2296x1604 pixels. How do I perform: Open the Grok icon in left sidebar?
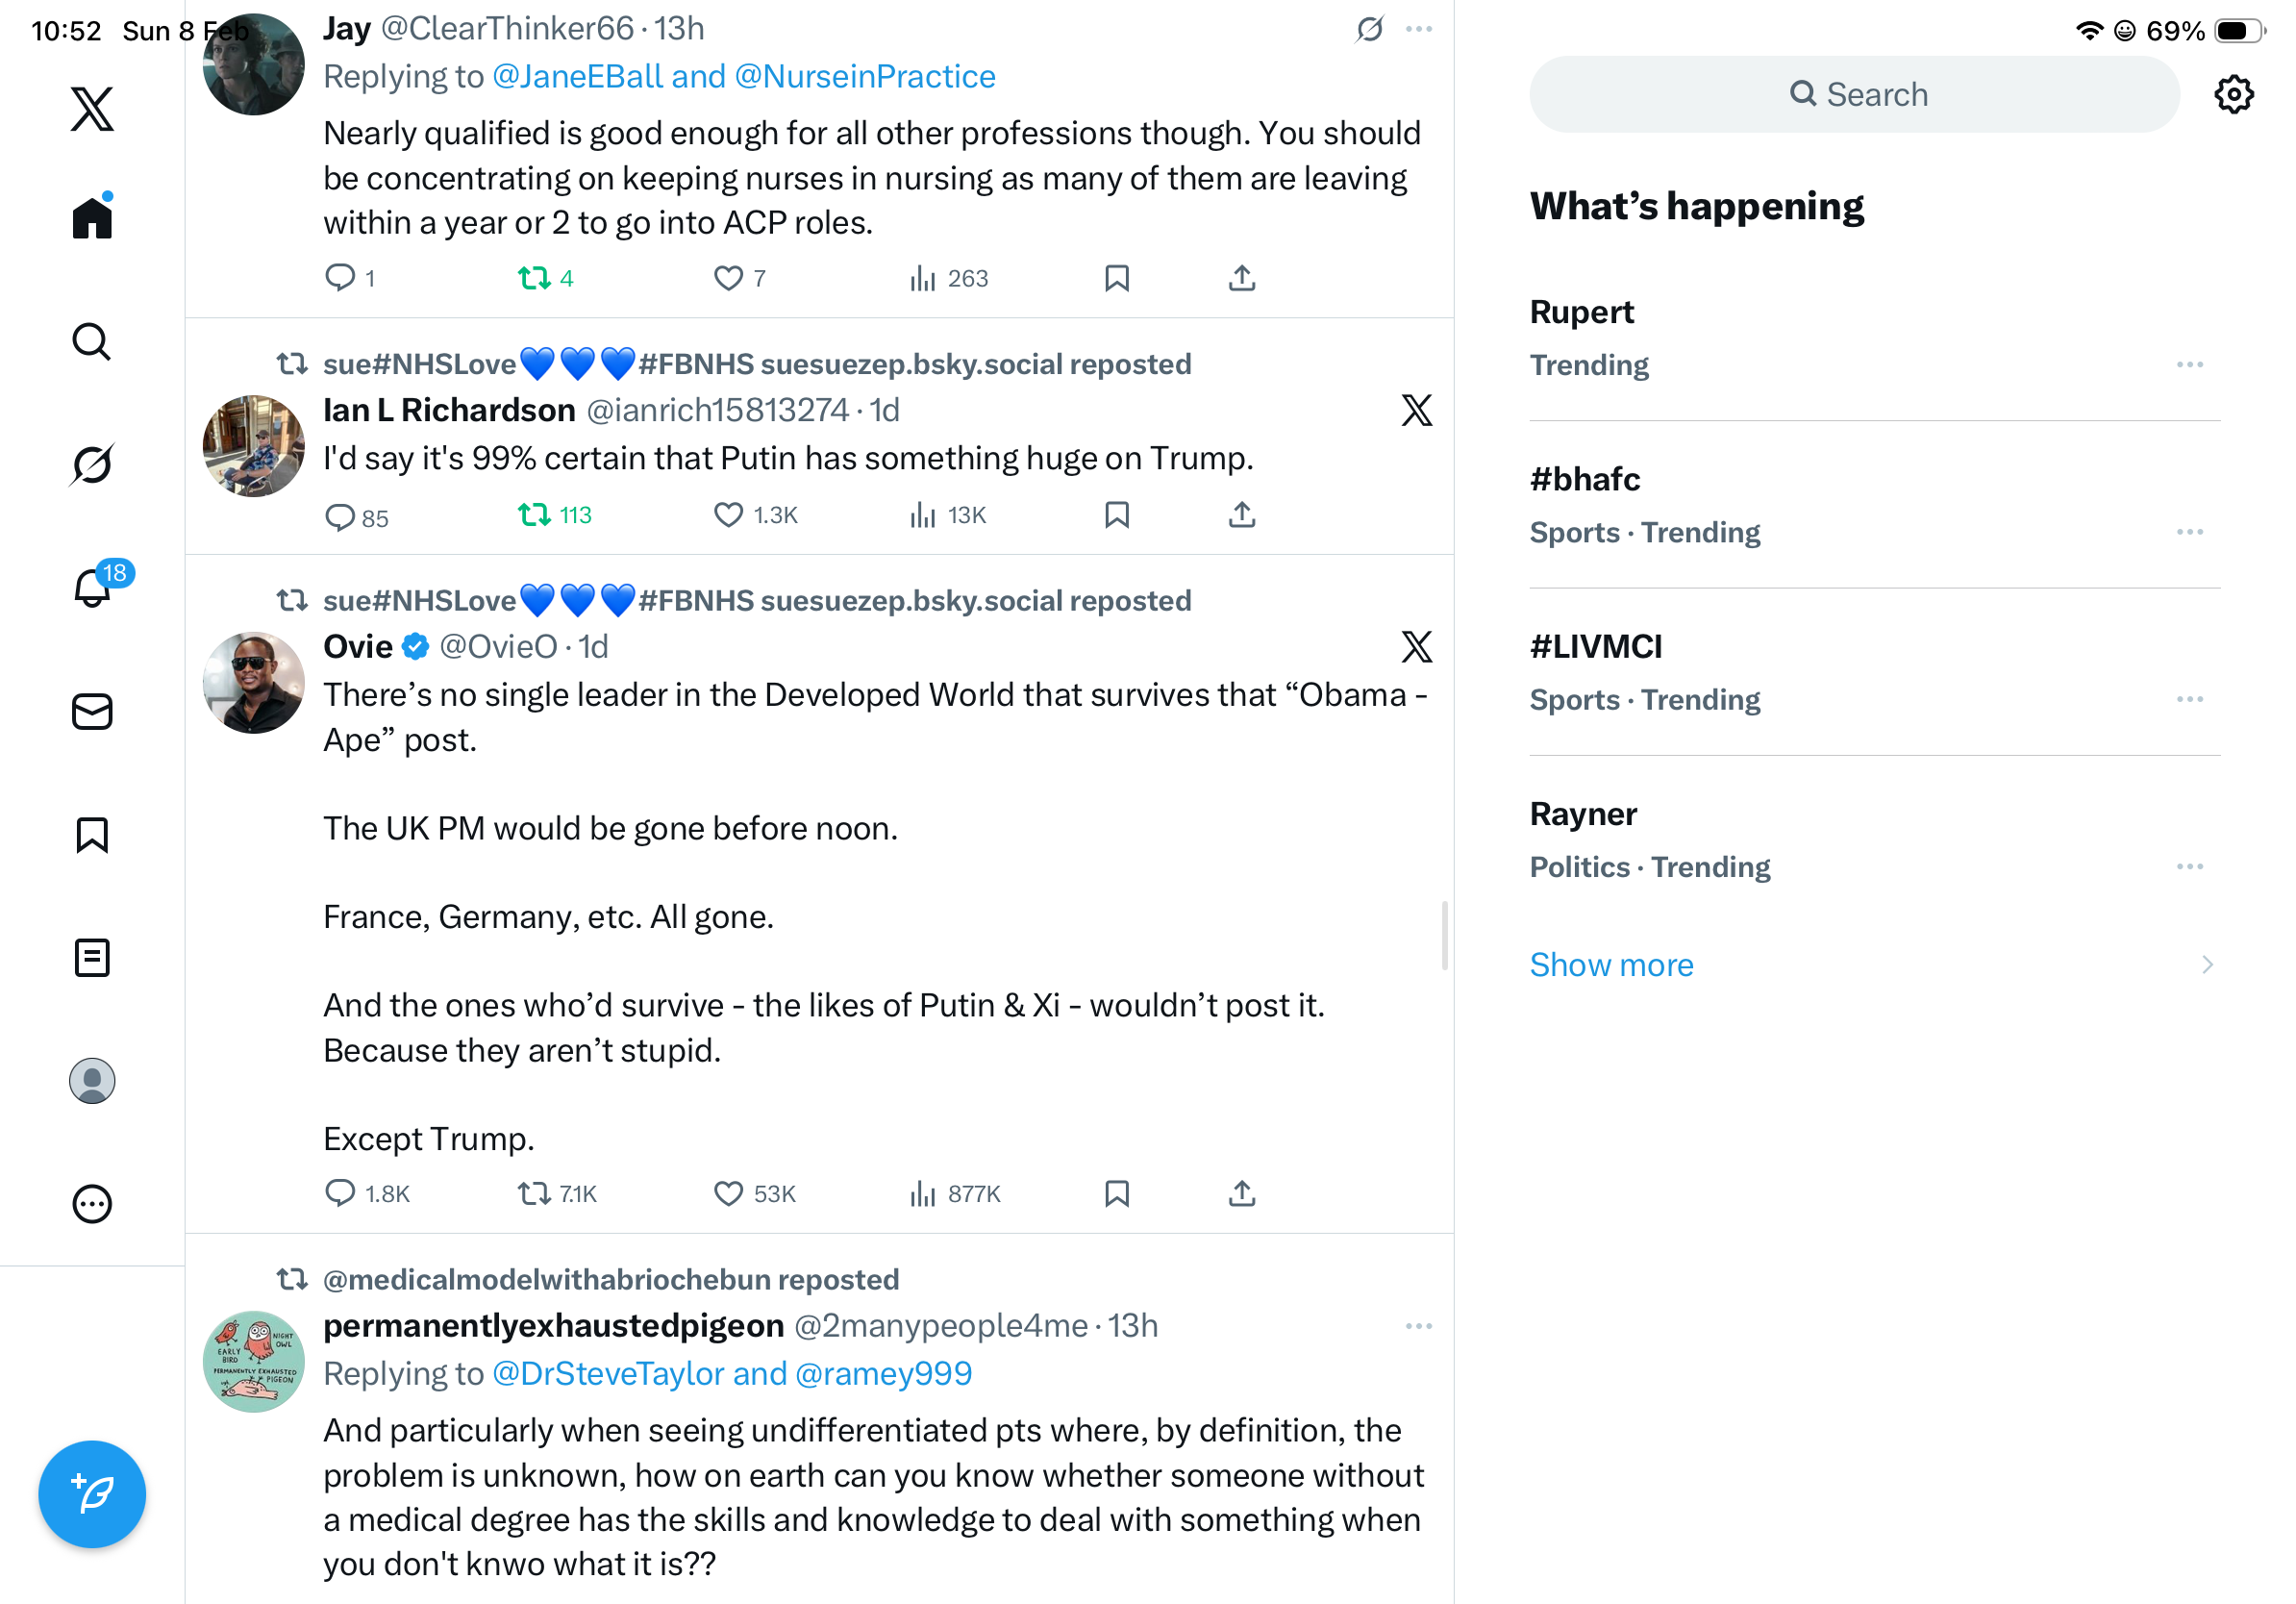(x=92, y=464)
